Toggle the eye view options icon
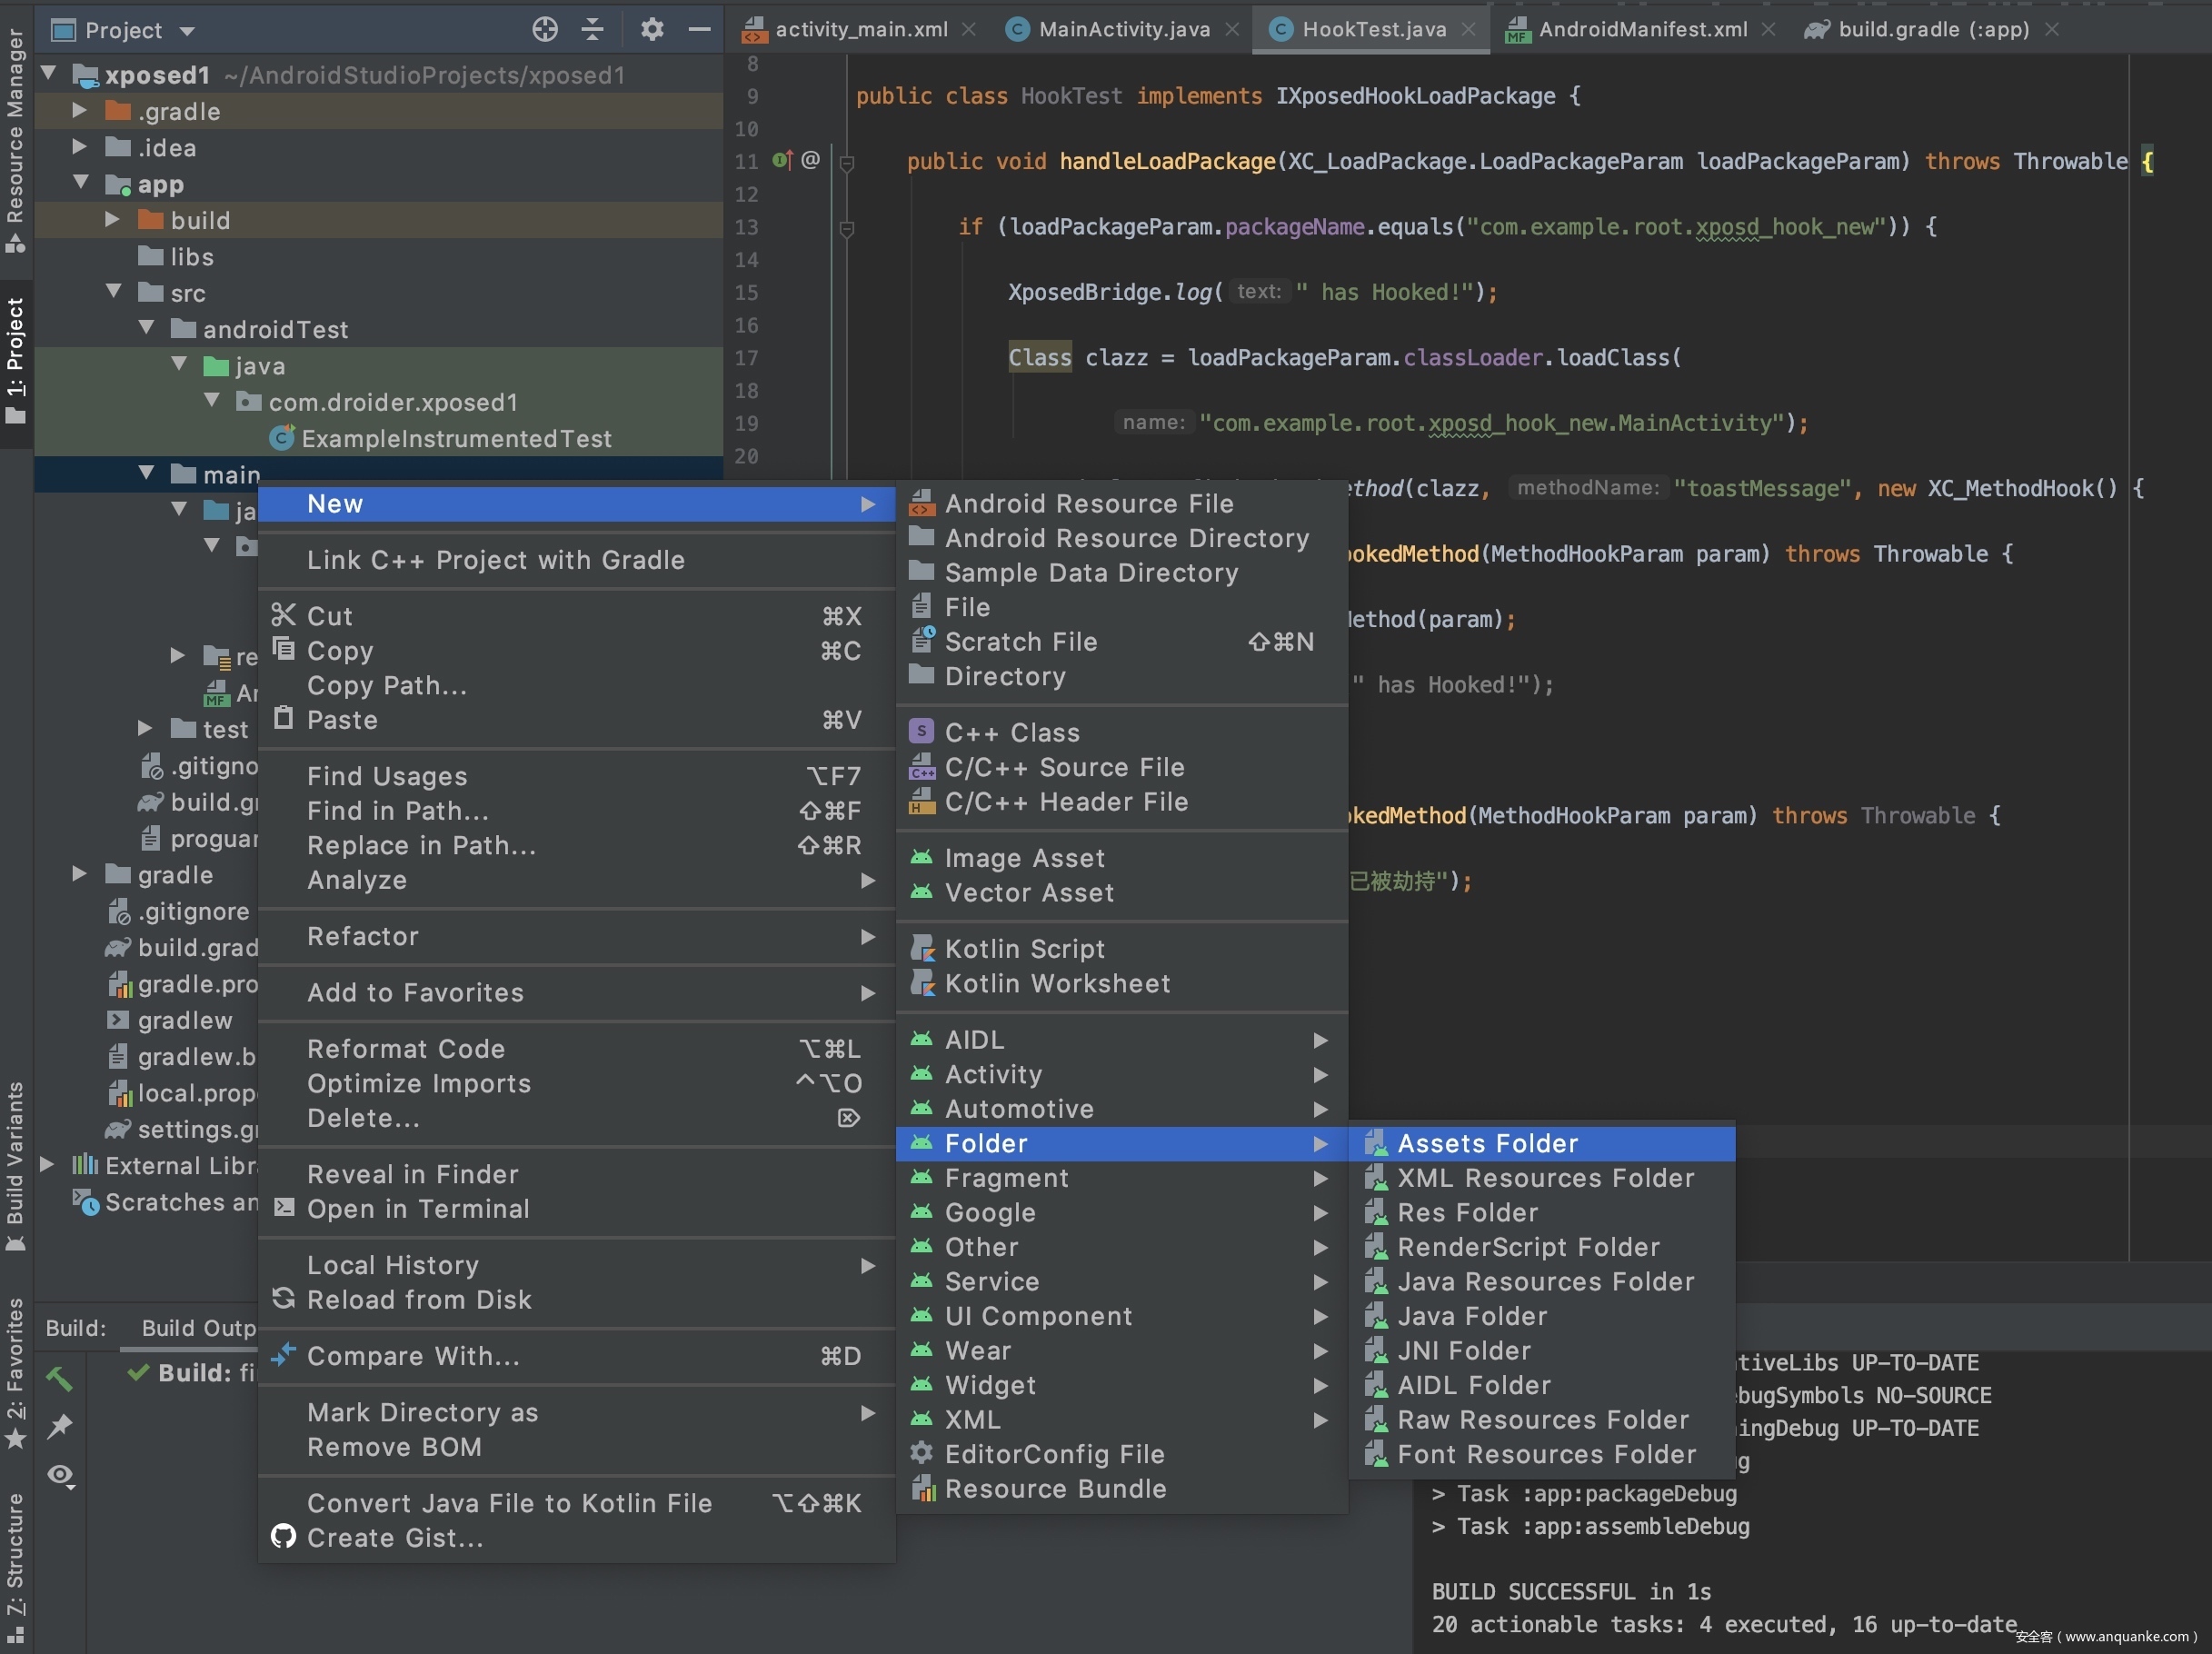 point(60,1475)
